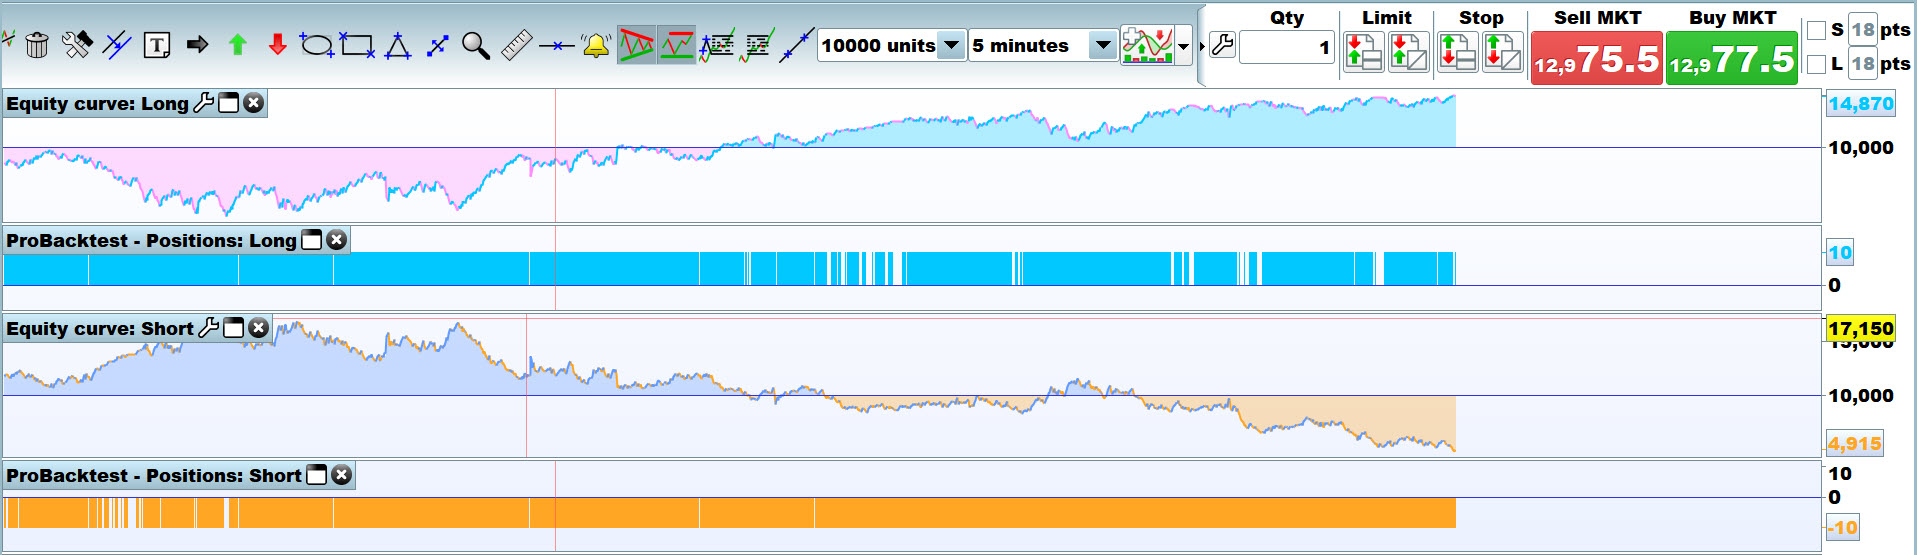Click the Equity curve: Short panel title
The width and height of the screenshot is (1917, 555).
click(100, 329)
